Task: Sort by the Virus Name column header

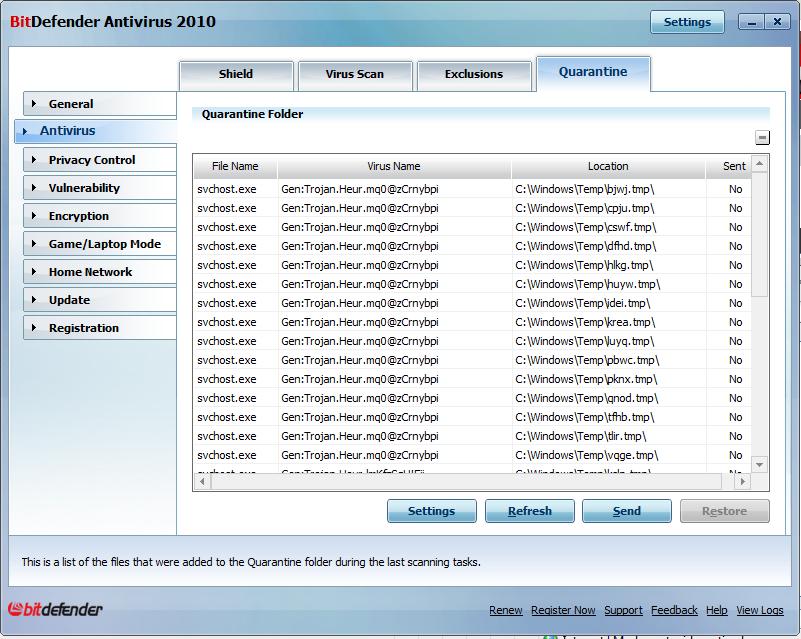Action: point(394,167)
